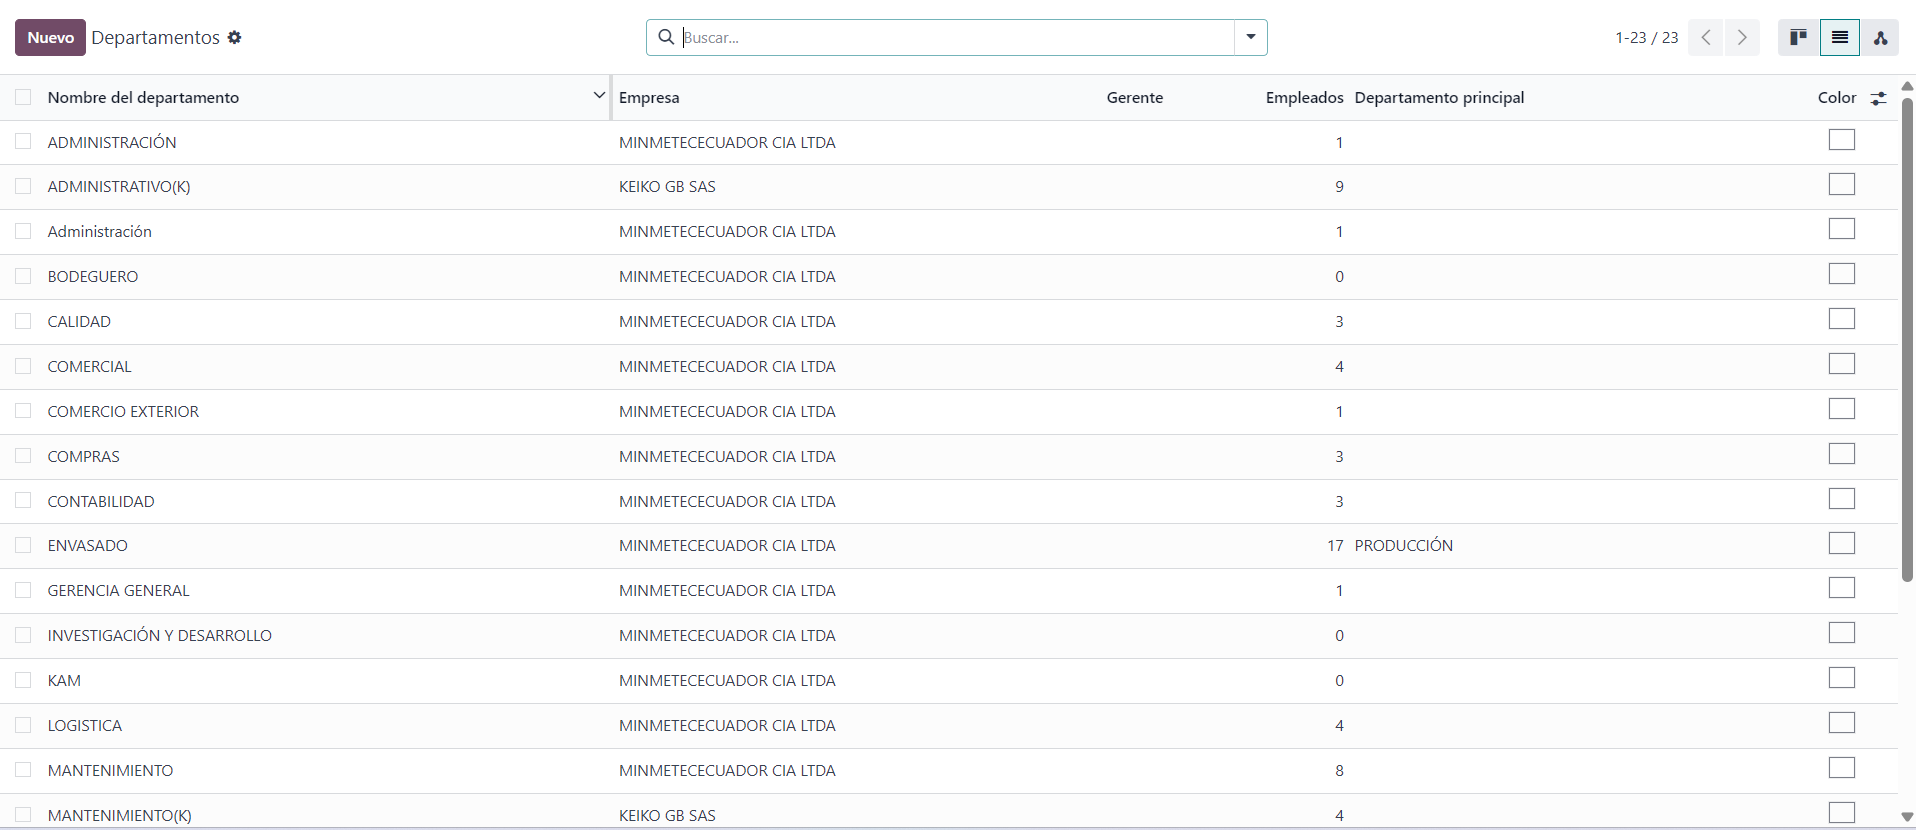Pick color swatch for ADMINISTRACIÓN row
1916x830 pixels.
1841,140
